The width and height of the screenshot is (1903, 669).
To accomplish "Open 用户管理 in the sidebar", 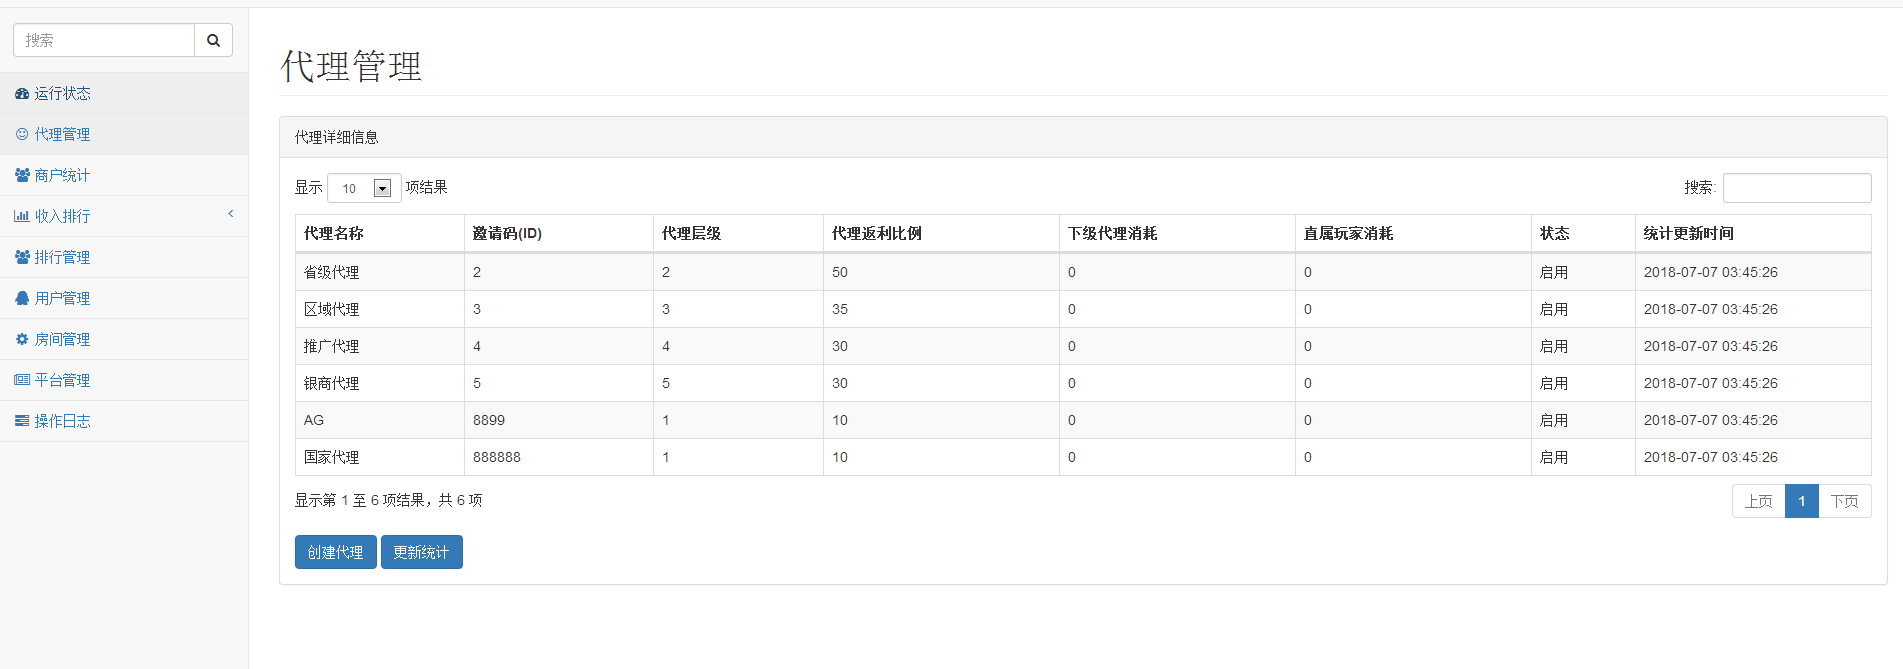I will (62, 298).
